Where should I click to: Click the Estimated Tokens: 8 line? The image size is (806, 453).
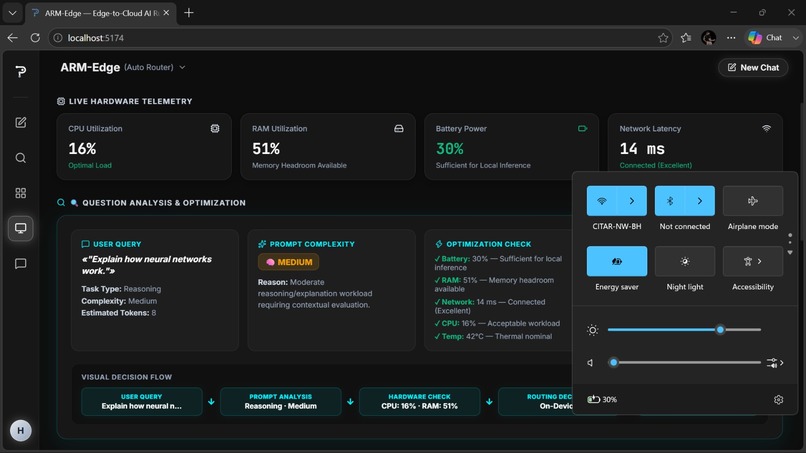tap(119, 313)
